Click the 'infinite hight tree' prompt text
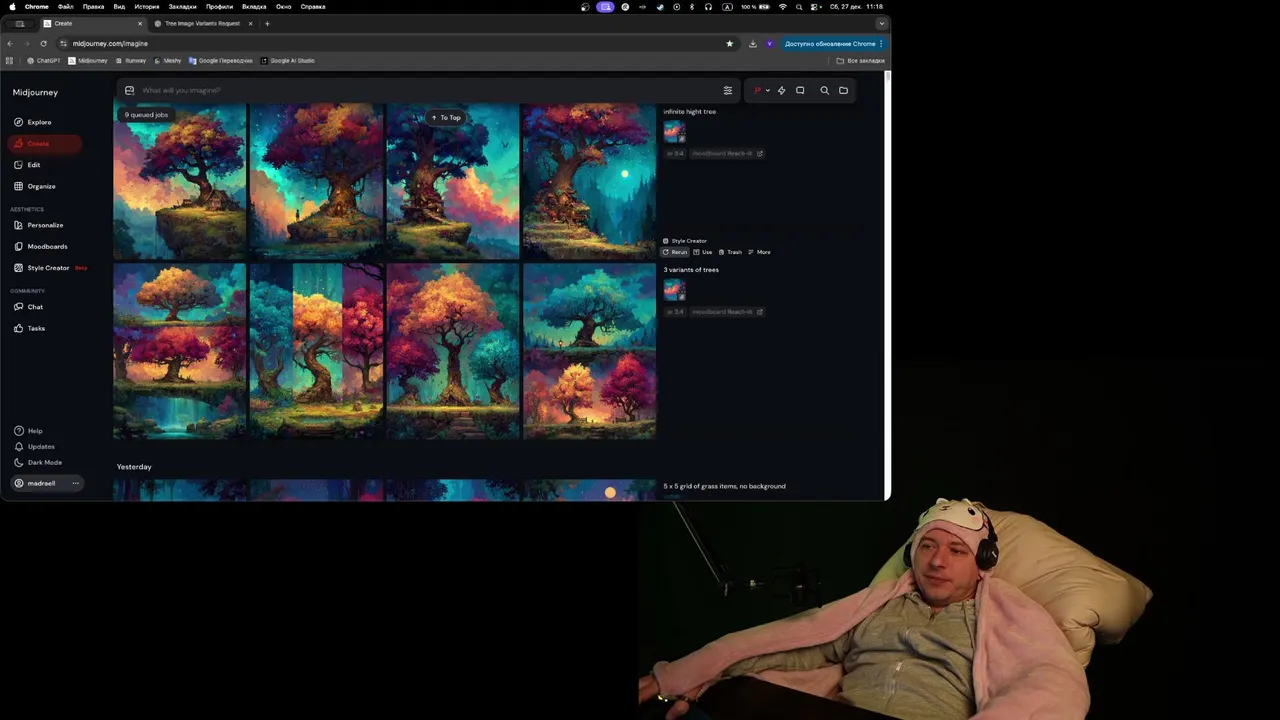Image resolution: width=1280 pixels, height=720 pixels. coord(690,112)
